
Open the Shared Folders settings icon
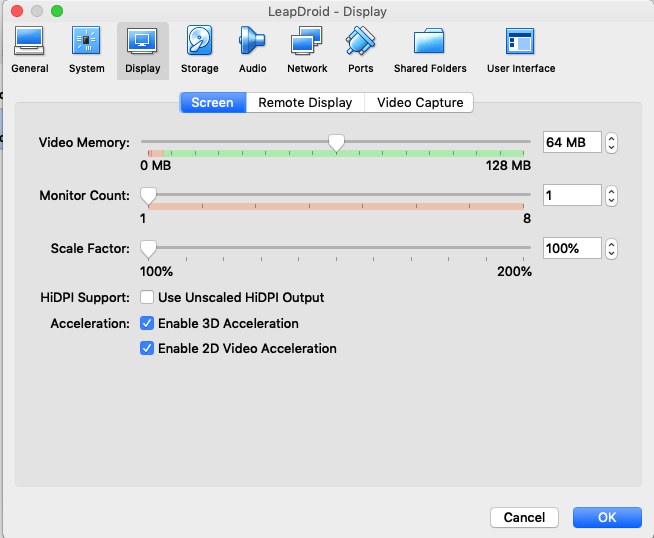pos(430,49)
